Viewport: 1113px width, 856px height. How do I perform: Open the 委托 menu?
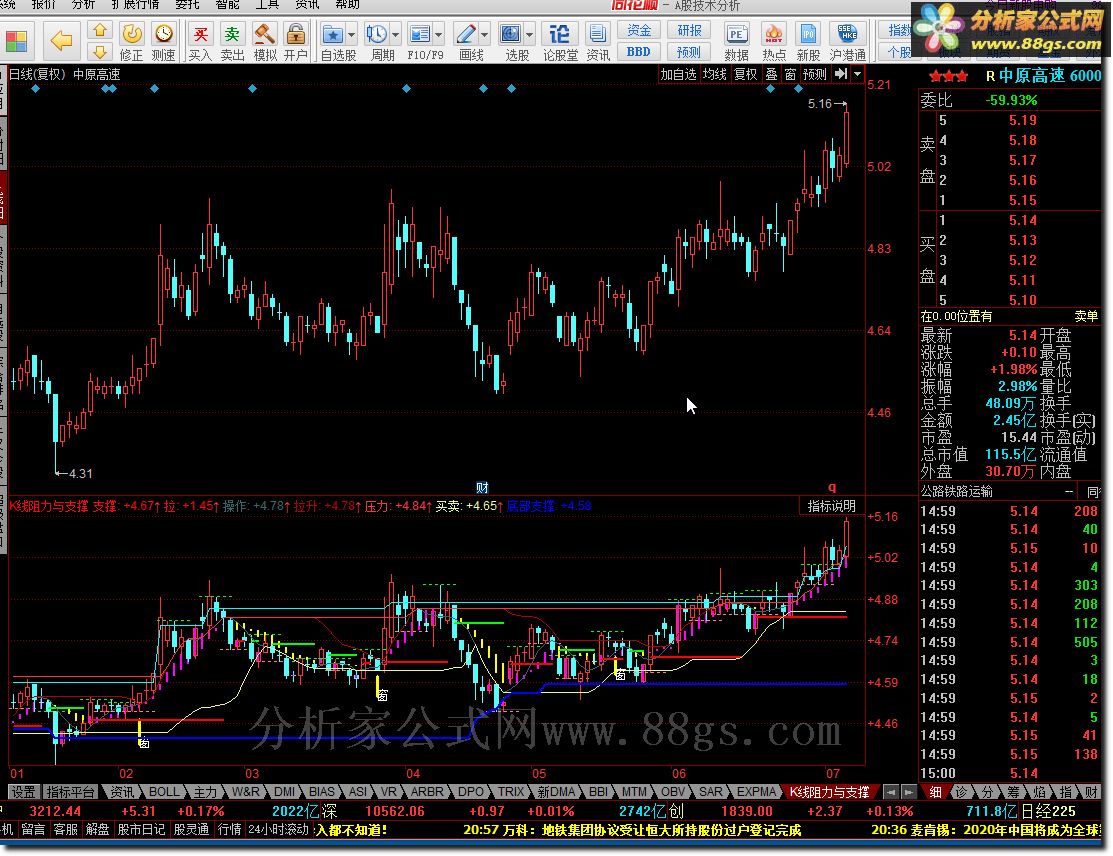(187, 5)
